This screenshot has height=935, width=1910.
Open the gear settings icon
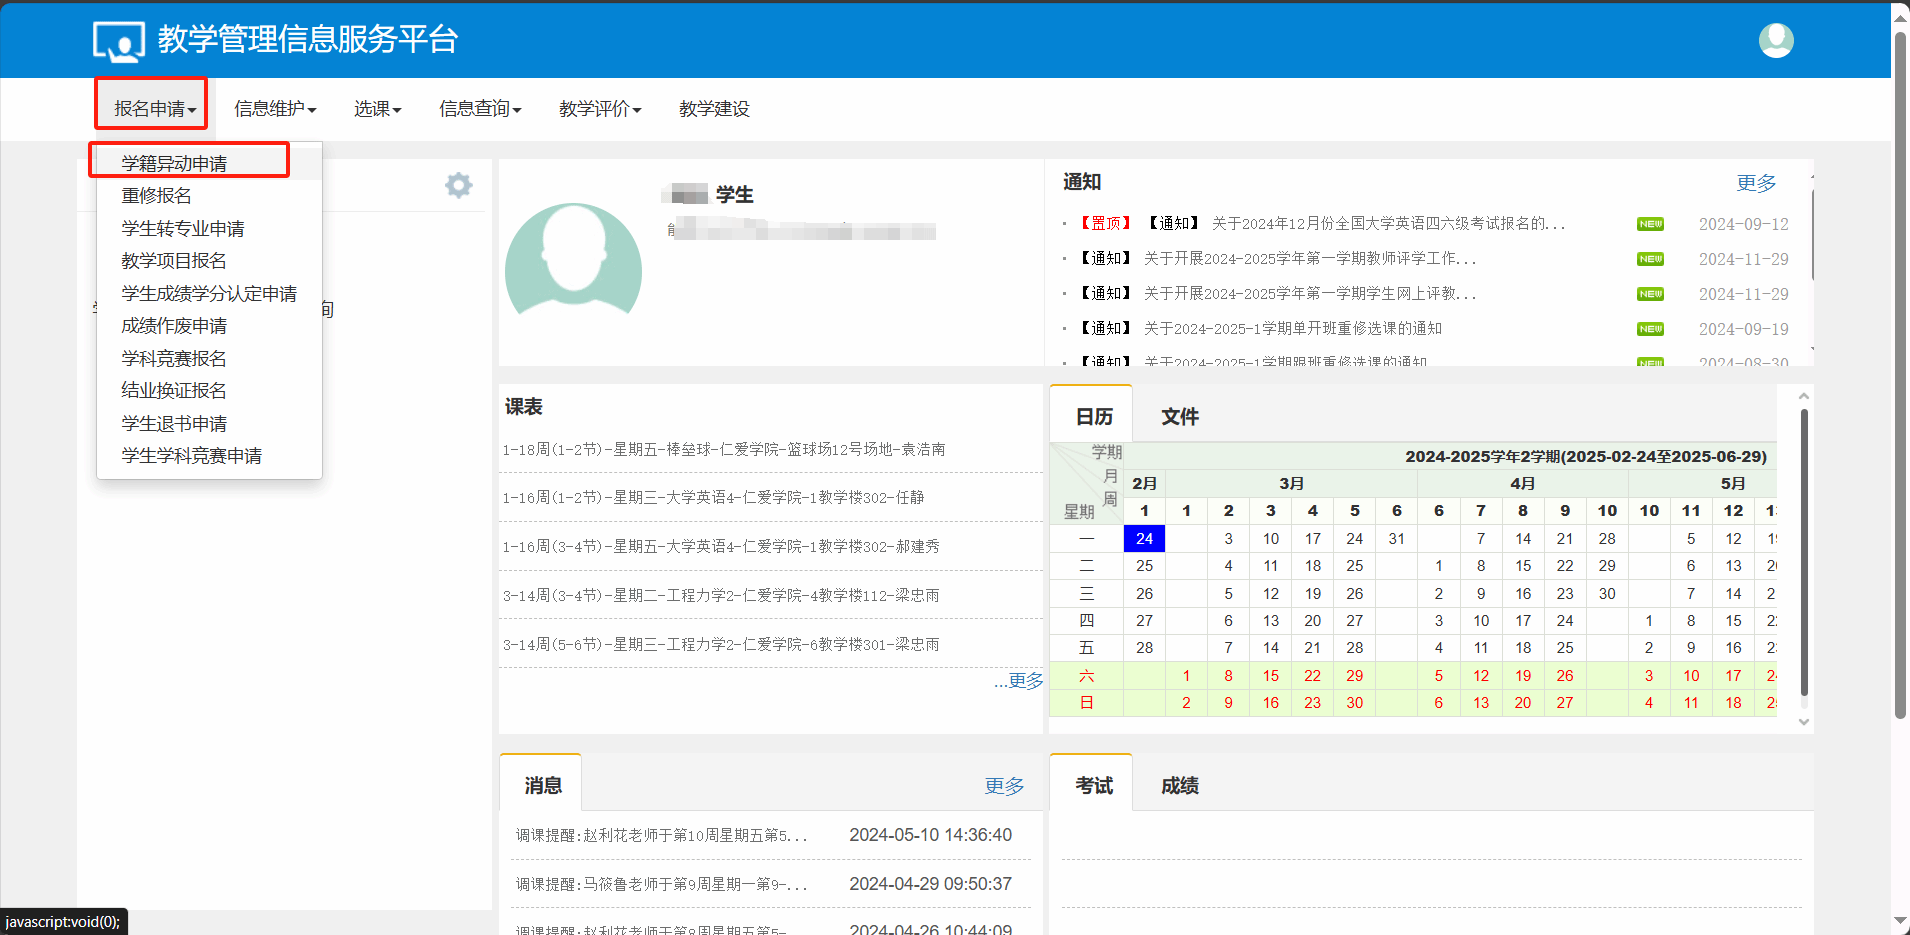click(x=459, y=185)
